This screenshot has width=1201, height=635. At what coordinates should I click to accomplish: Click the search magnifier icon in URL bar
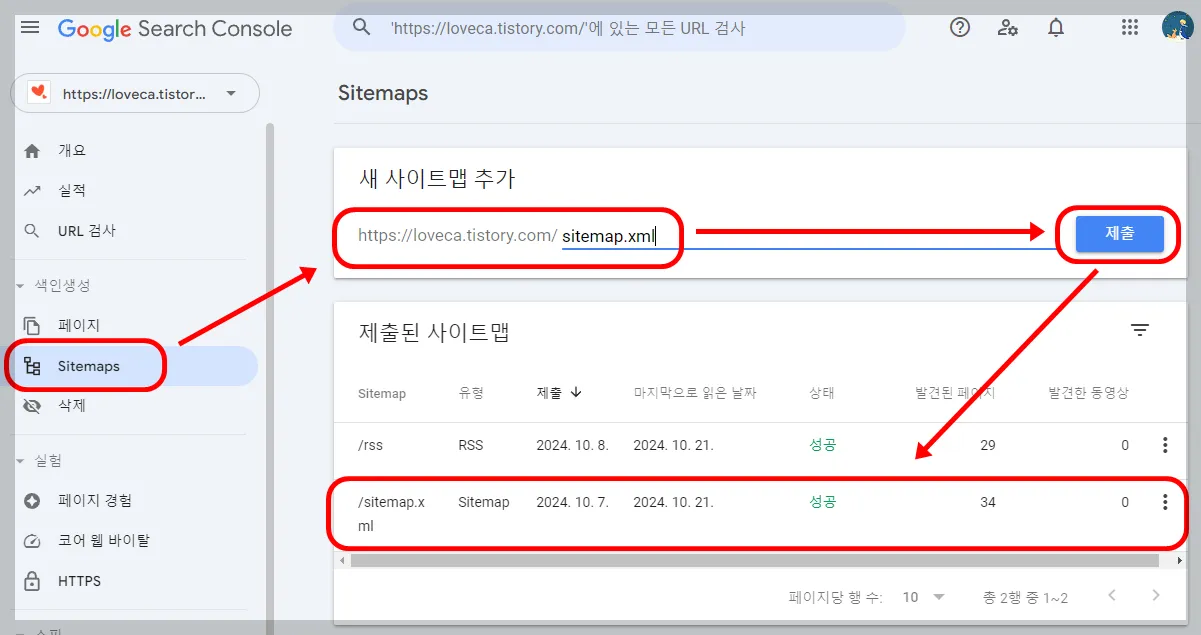click(362, 27)
